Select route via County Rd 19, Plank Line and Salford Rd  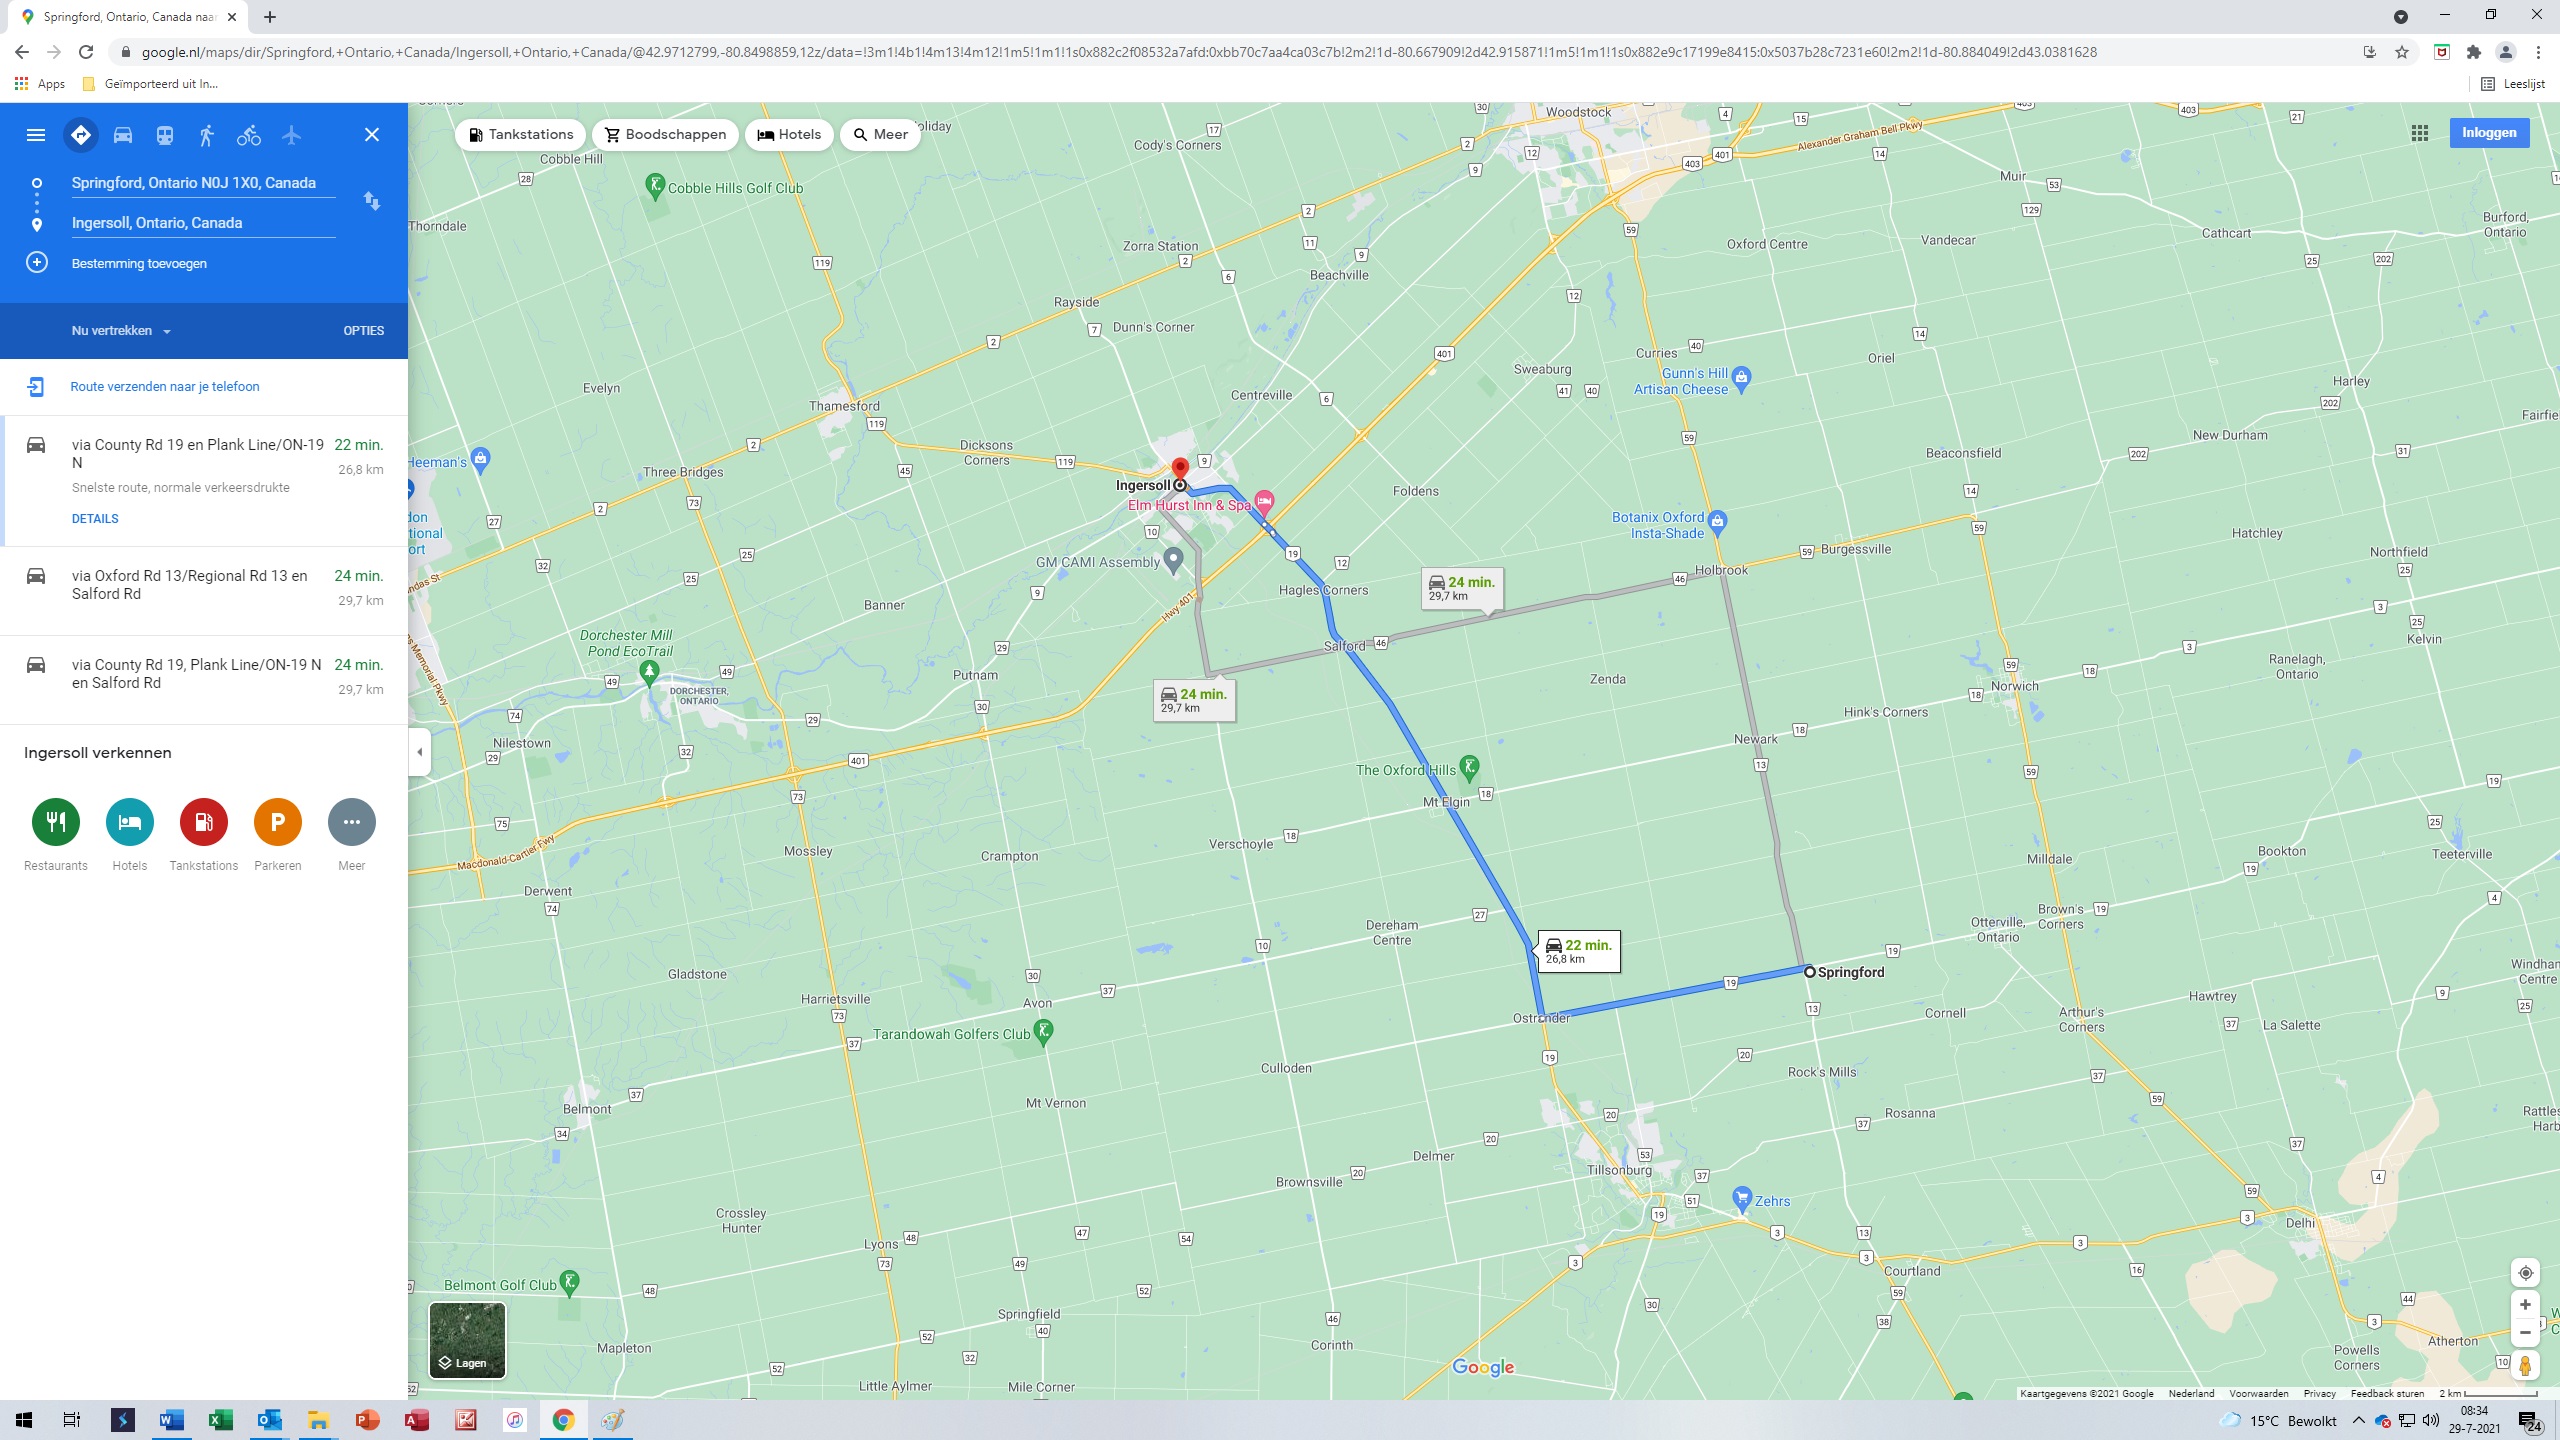click(204, 679)
